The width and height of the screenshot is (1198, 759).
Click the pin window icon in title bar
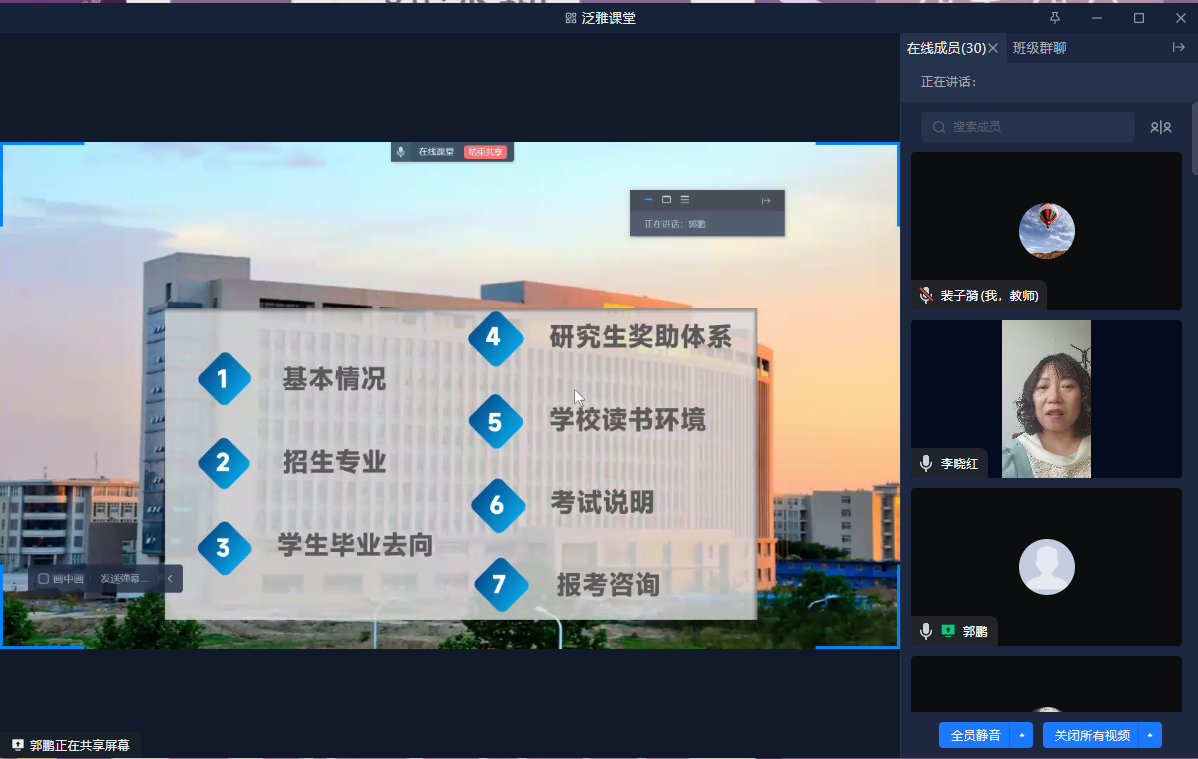click(1055, 18)
